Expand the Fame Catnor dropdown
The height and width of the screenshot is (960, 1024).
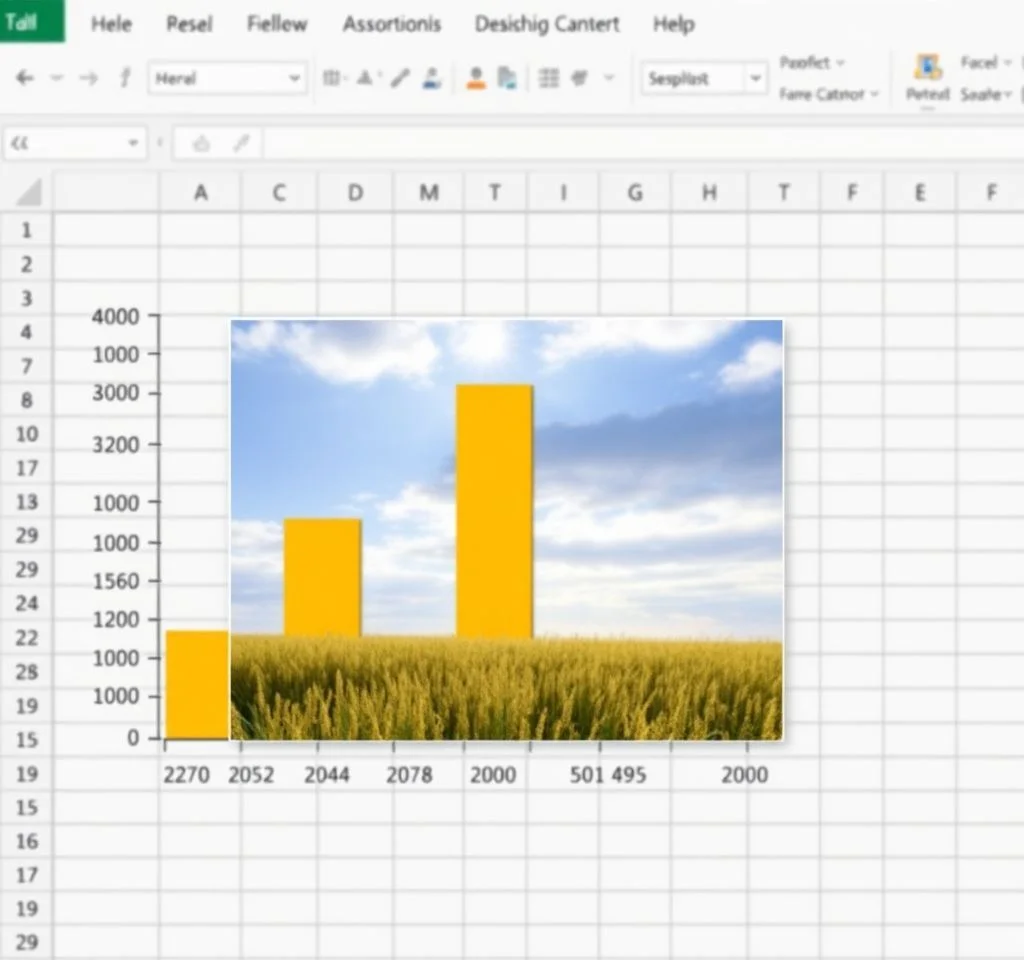874,94
